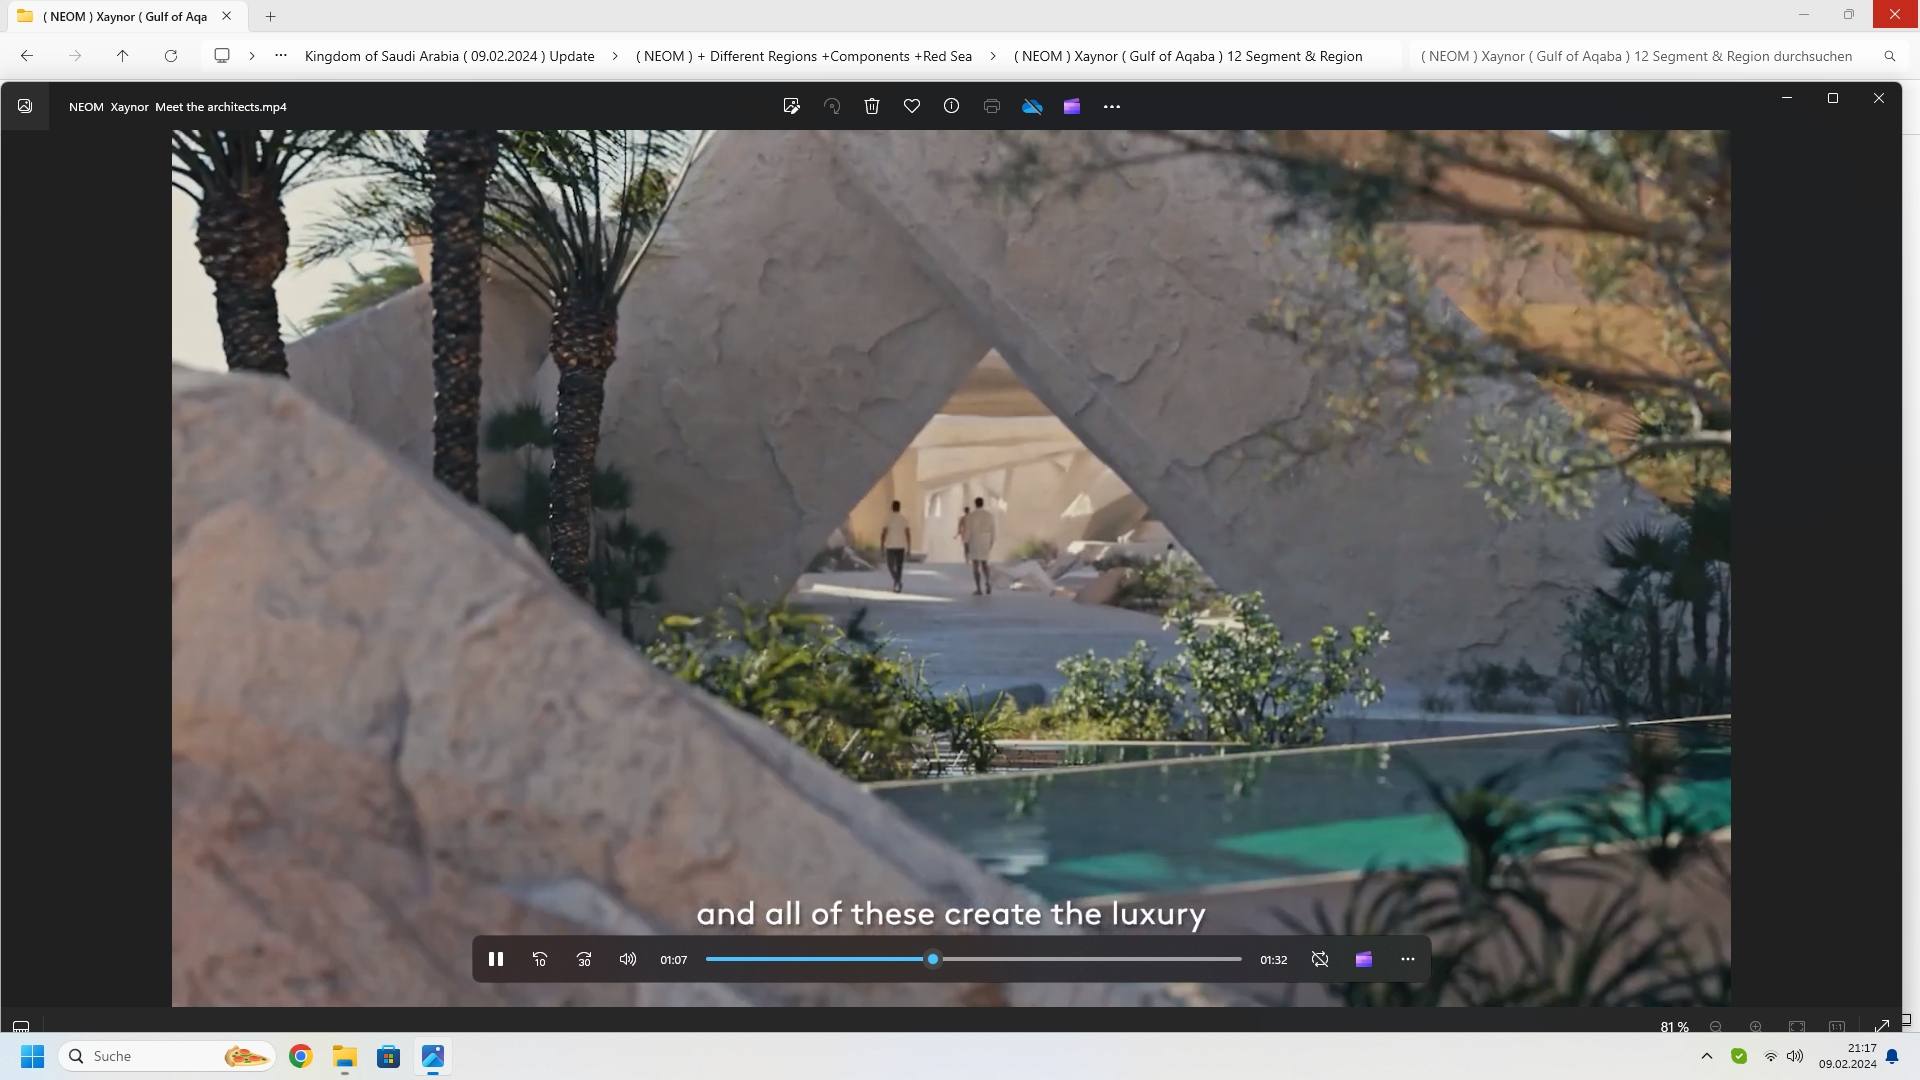Click the rotate icon in Photos toolbar
The image size is (1920, 1080).
pyautogui.click(x=832, y=106)
